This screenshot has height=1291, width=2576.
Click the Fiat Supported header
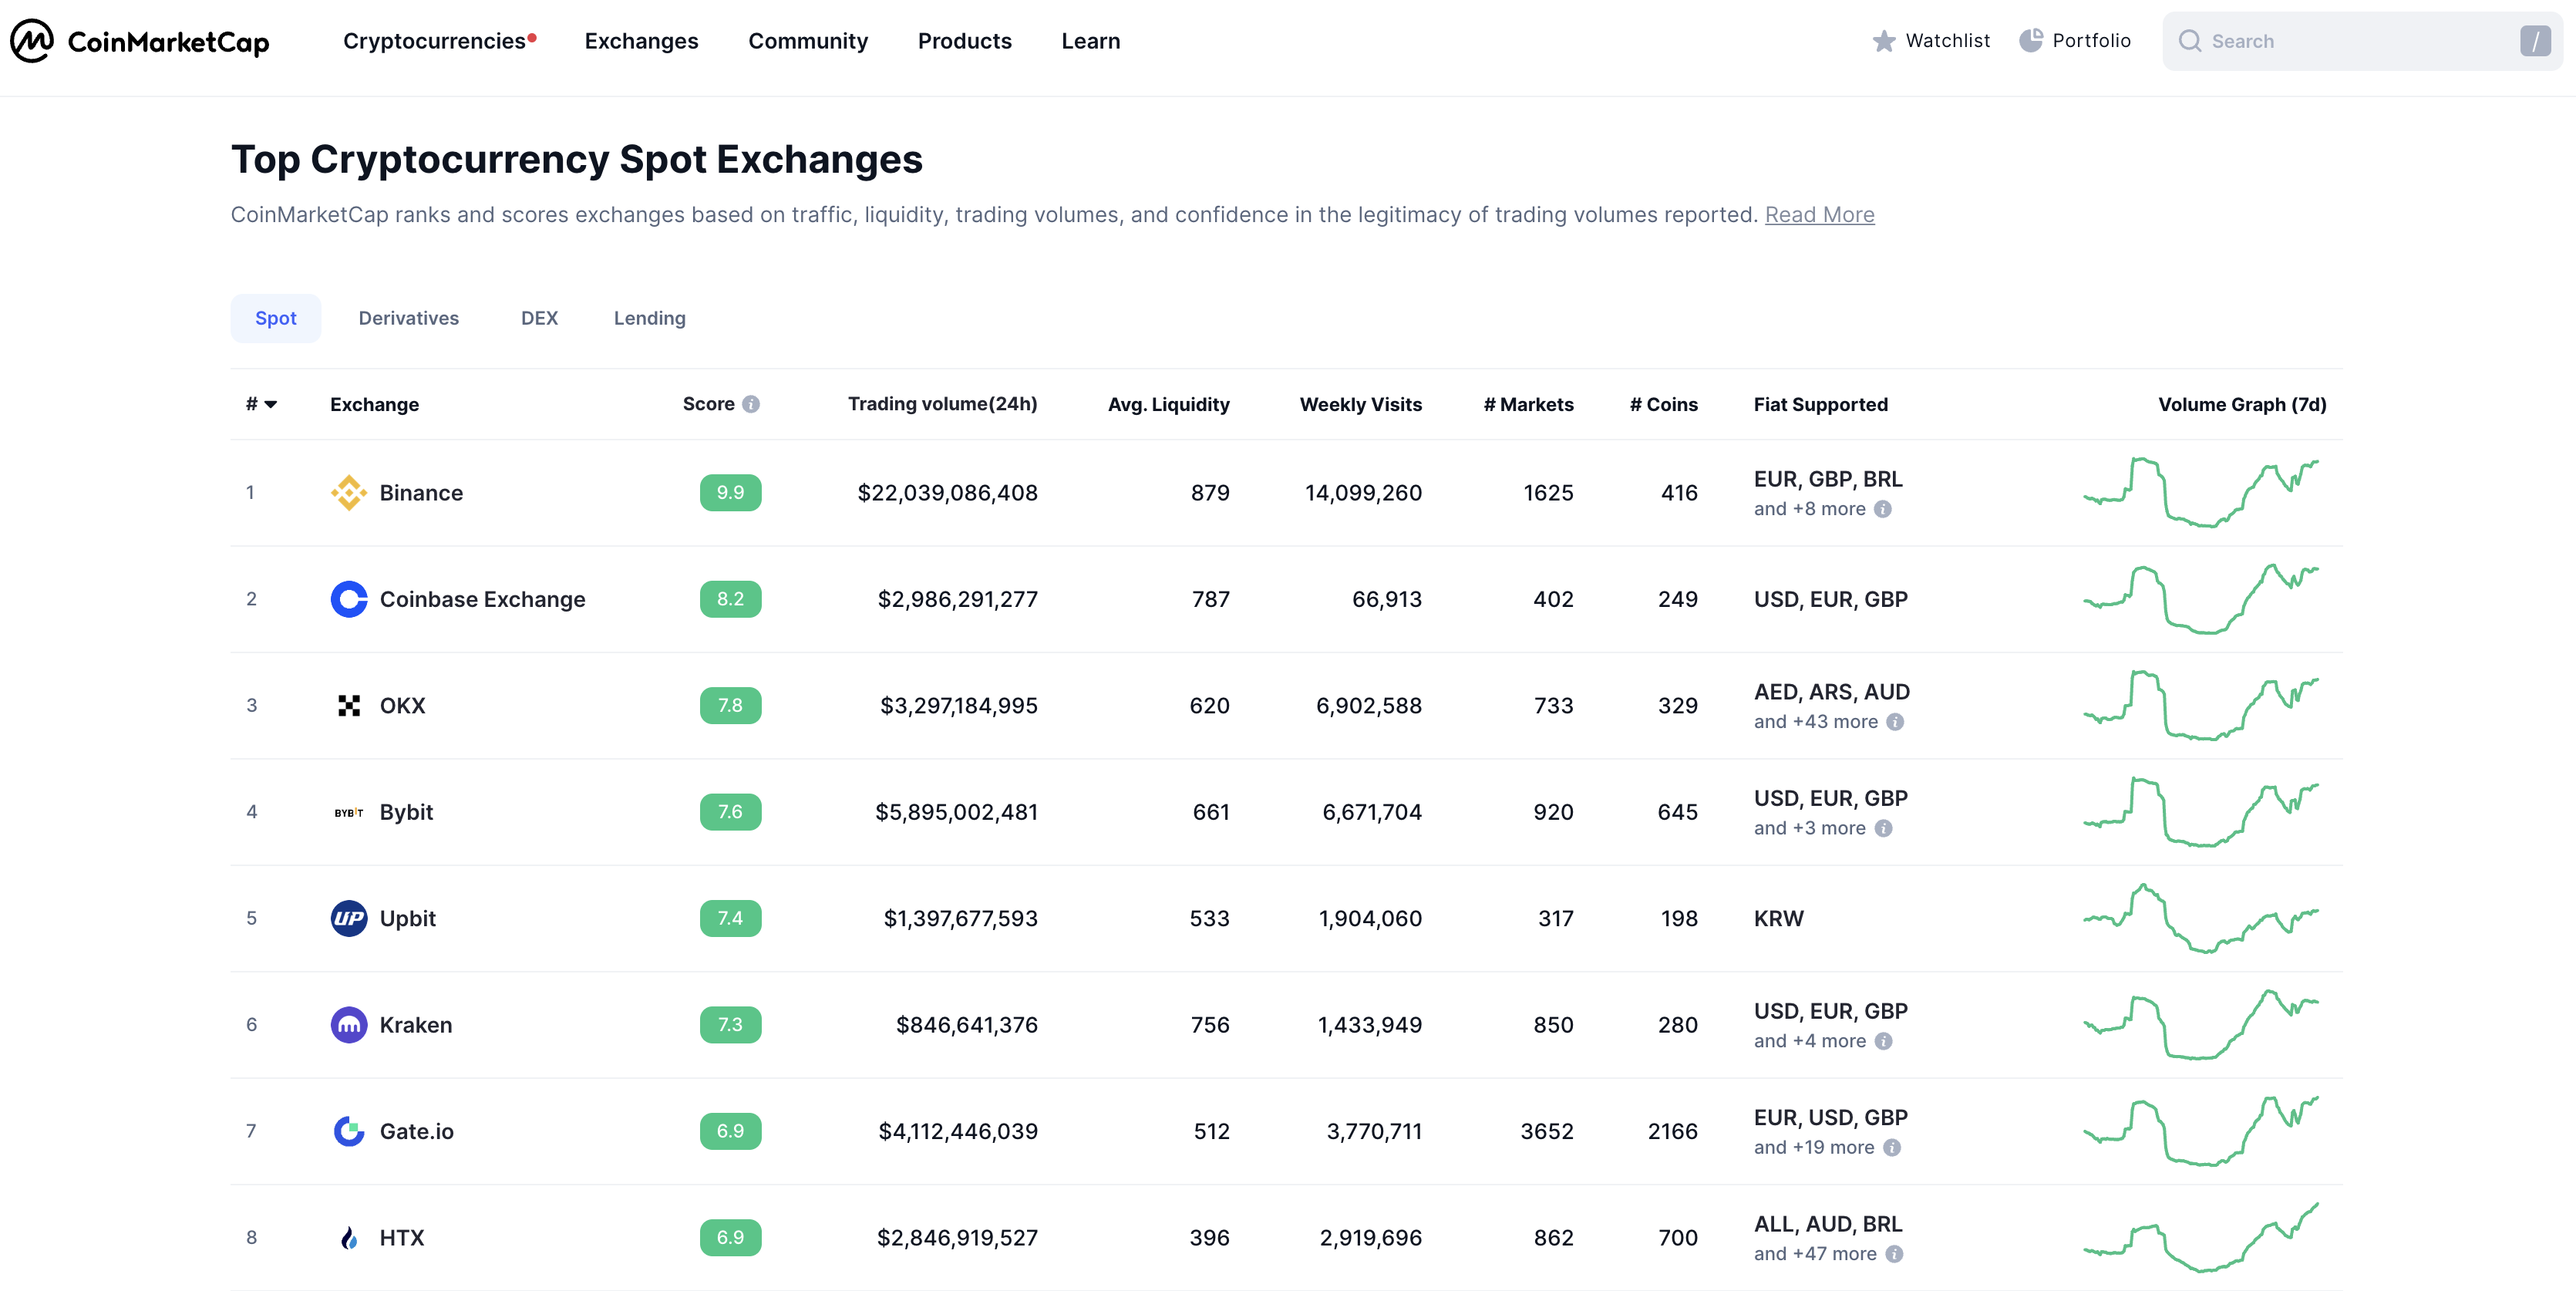coord(1820,404)
